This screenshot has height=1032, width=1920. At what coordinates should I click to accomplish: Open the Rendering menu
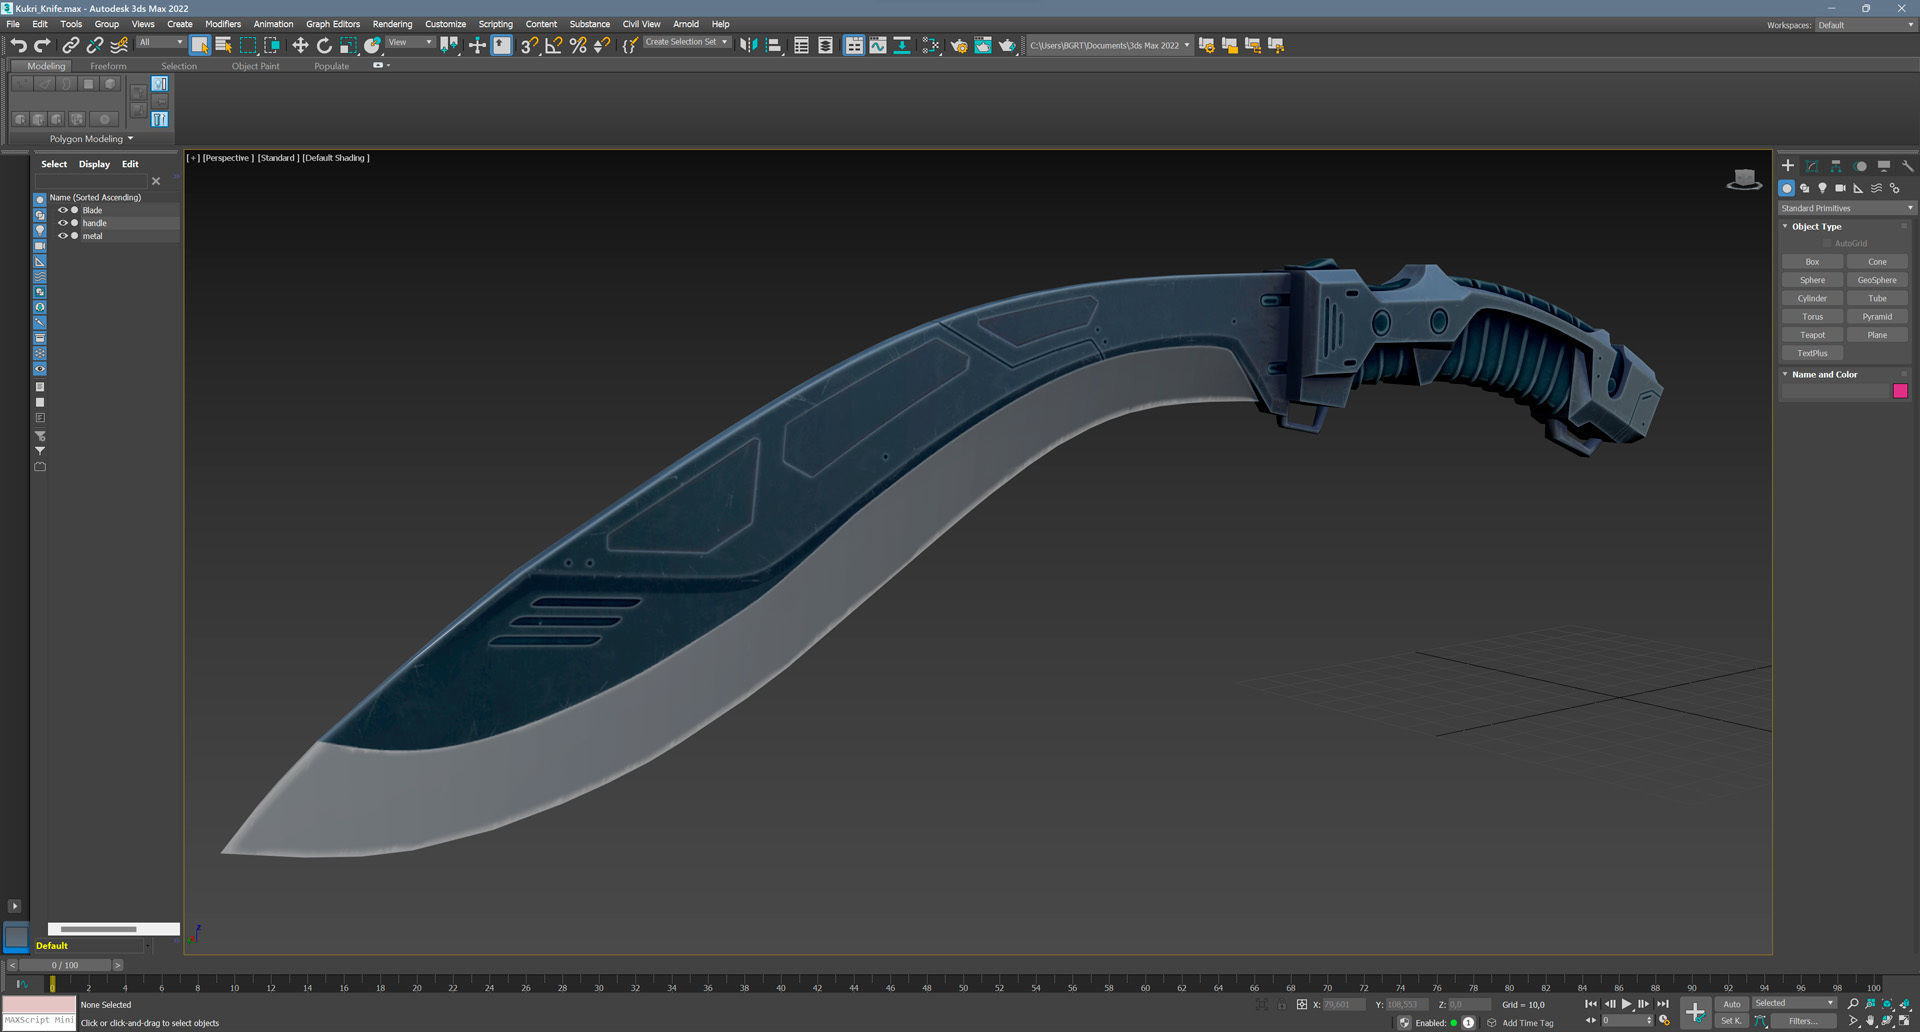392,24
